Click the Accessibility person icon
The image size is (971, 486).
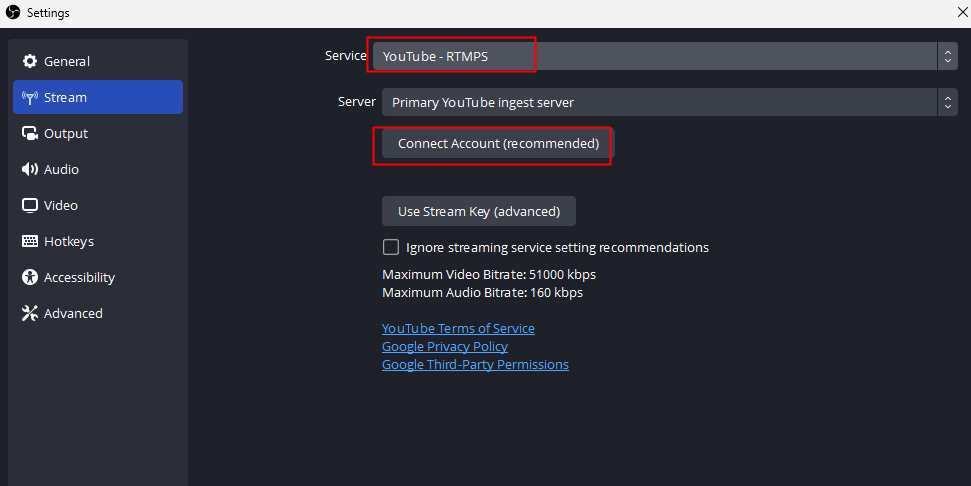click(30, 277)
